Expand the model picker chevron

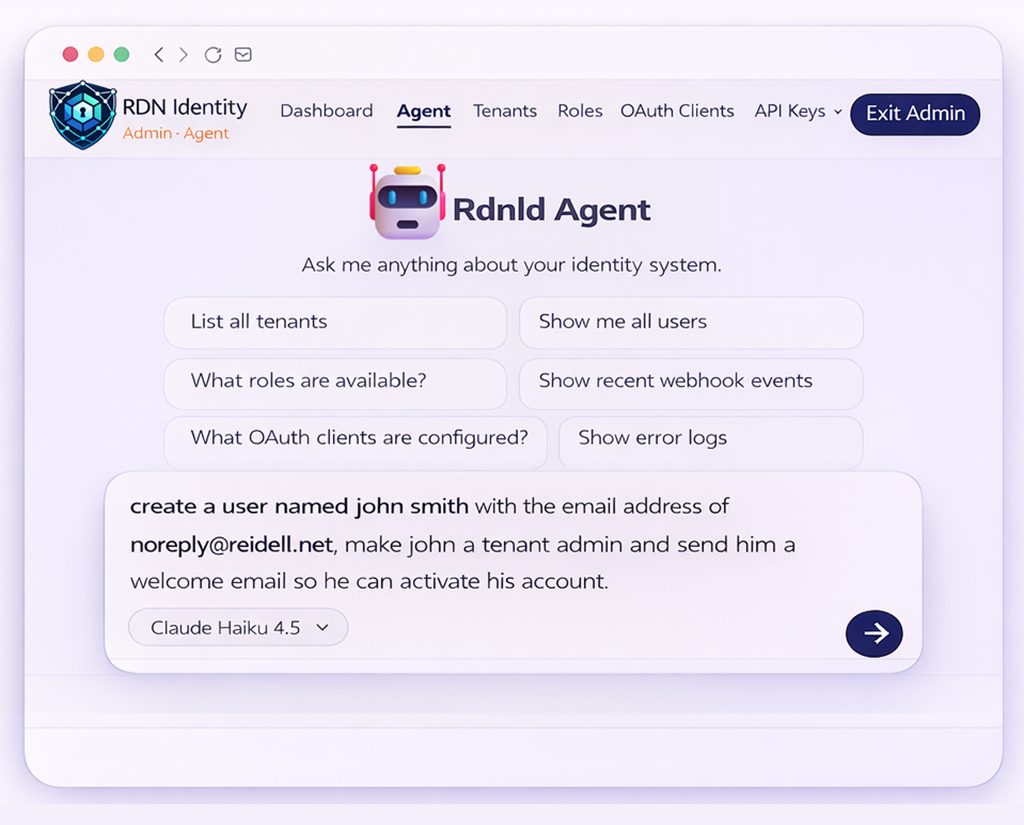pyautogui.click(x=322, y=628)
